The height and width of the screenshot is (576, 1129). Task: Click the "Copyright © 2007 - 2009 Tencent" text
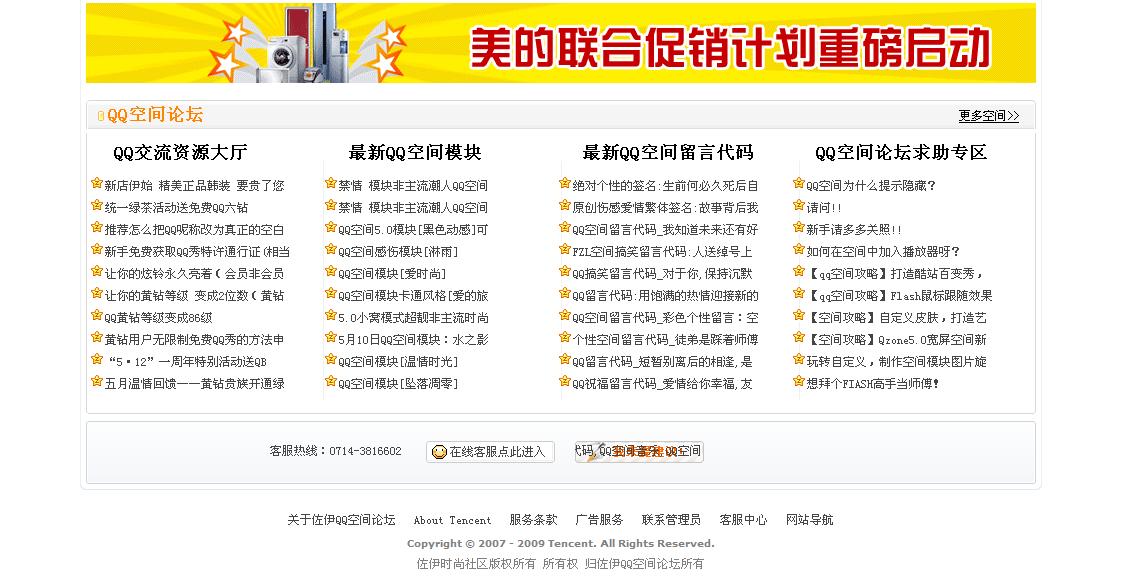pyautogui.click(x=560, y=544)
